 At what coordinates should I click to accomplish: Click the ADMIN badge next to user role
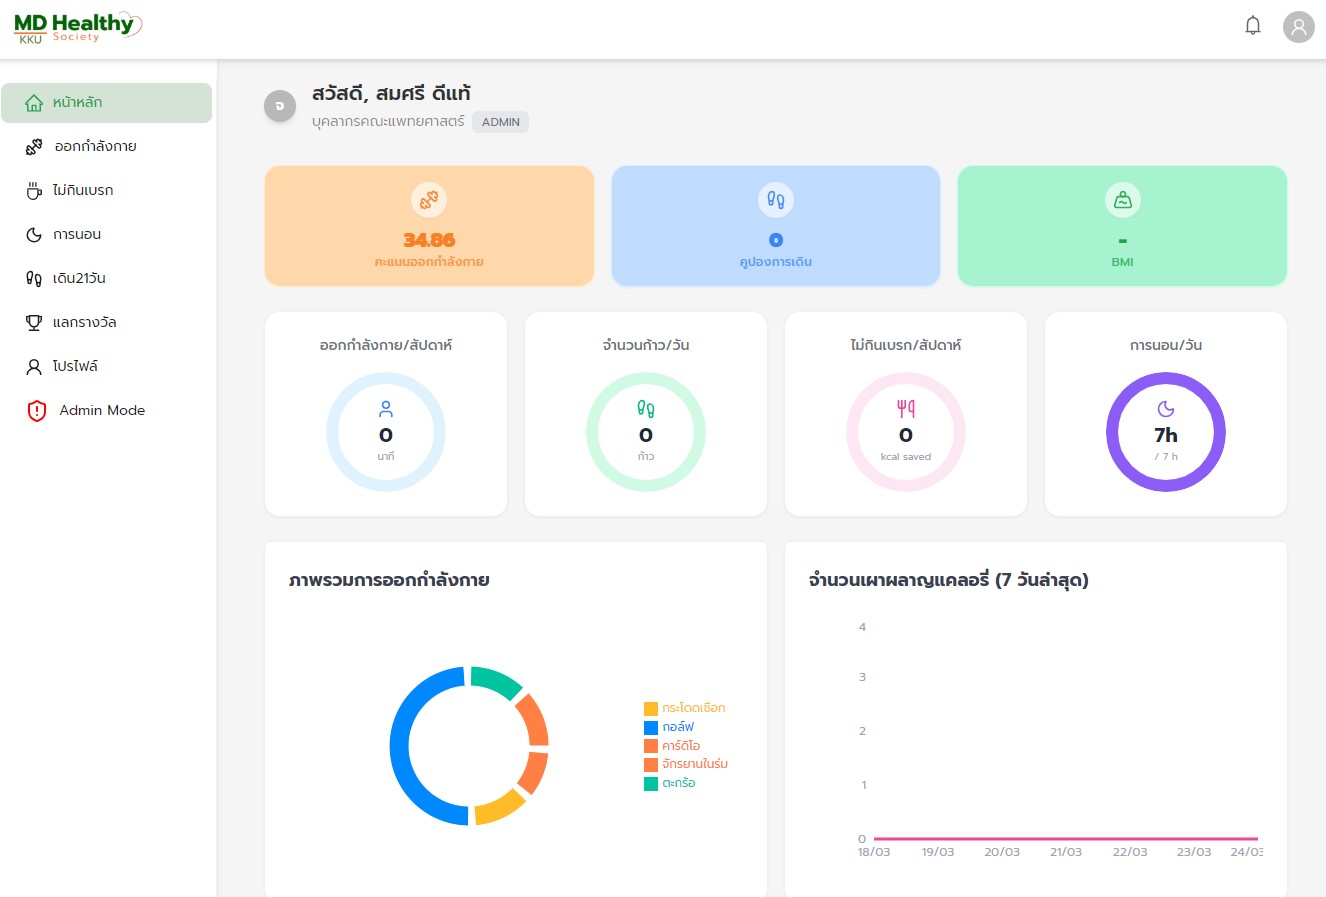pos(500,122)
